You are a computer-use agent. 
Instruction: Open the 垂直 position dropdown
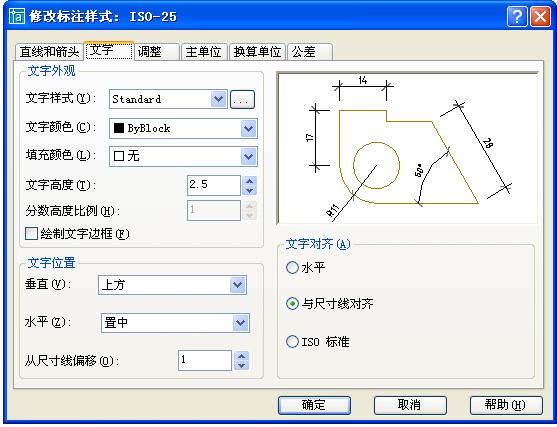point(237,285)
